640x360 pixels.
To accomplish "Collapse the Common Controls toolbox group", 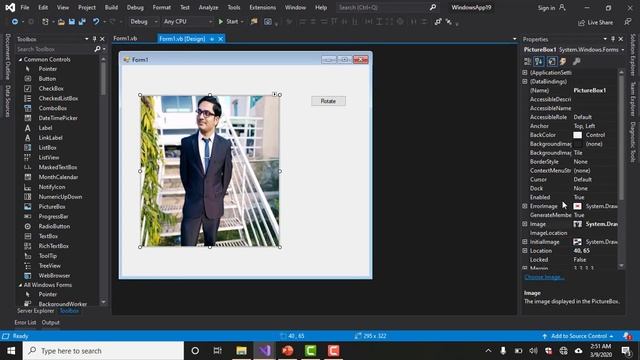I will 20,60.
